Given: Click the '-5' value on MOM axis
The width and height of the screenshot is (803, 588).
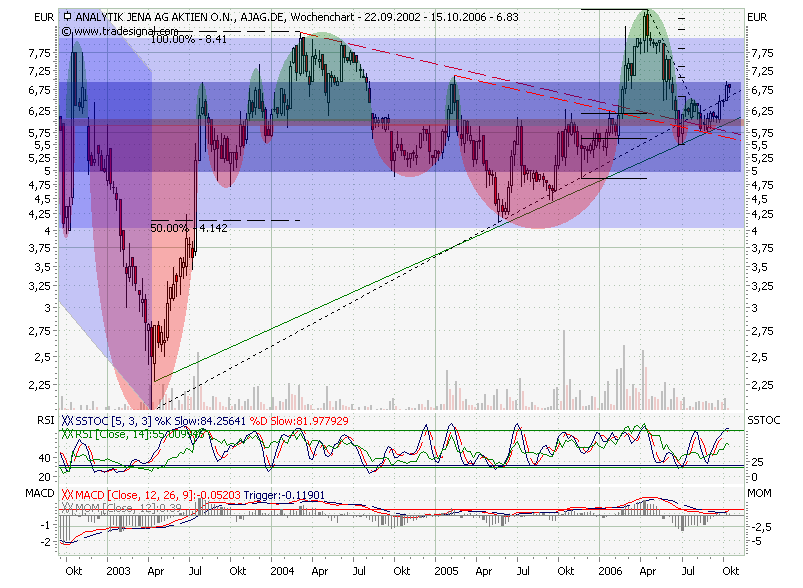Looking at the screenshot, I should 756,541.
